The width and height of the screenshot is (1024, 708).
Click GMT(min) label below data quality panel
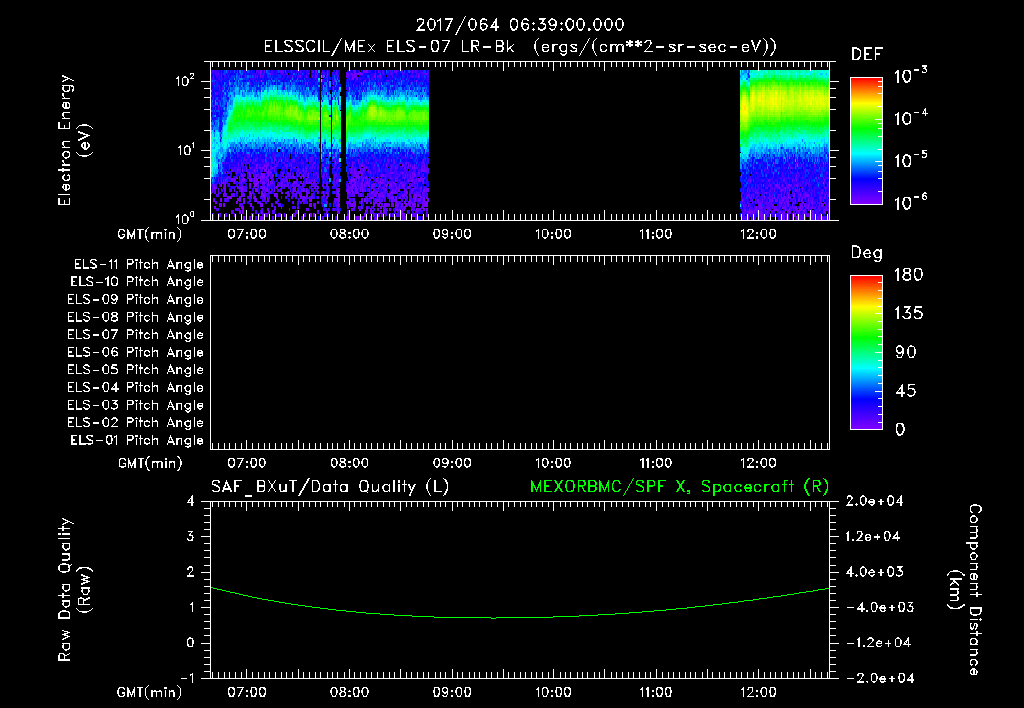point(150,692)
